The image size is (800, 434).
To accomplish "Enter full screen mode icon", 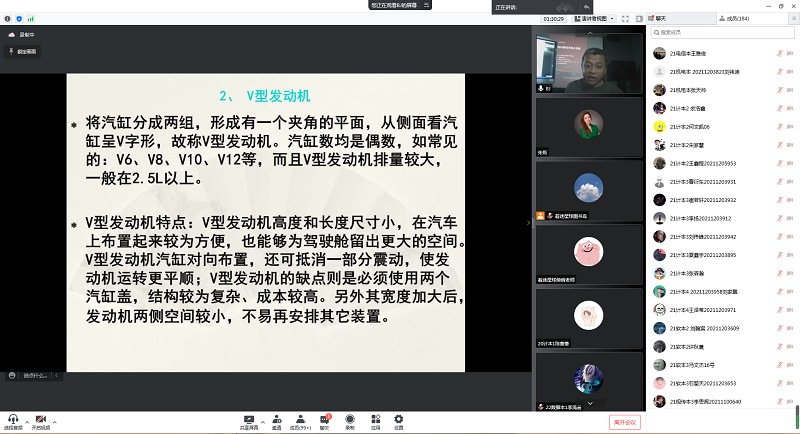I will coord(626,18).
